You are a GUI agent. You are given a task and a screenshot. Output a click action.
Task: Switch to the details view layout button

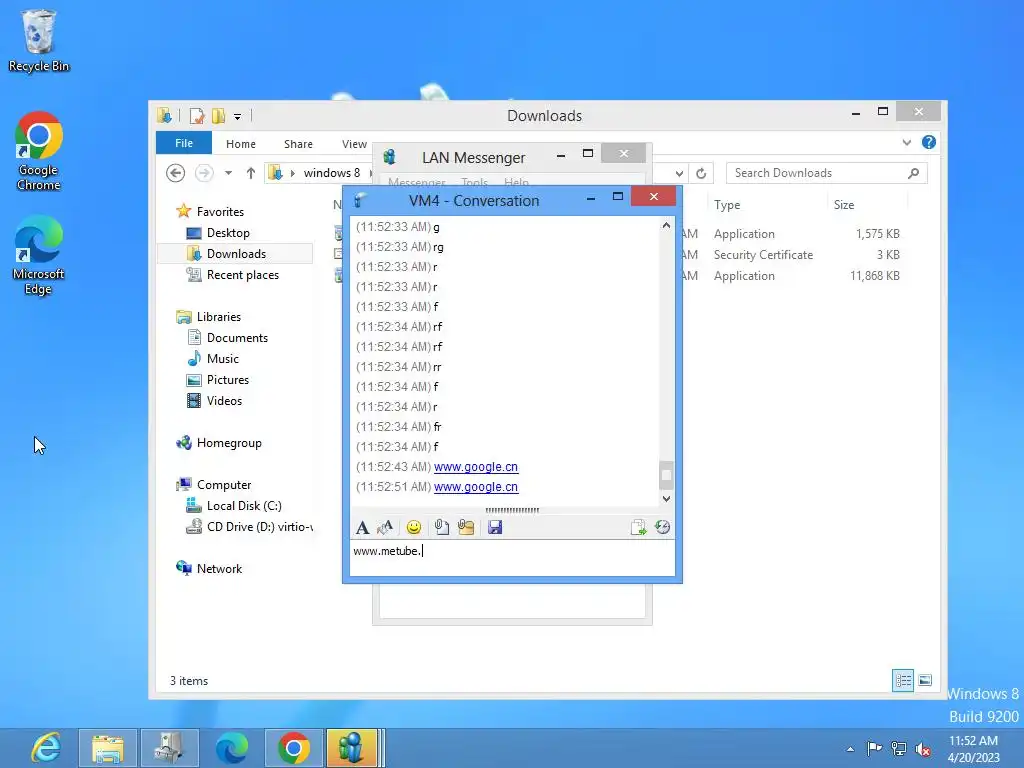903,680
